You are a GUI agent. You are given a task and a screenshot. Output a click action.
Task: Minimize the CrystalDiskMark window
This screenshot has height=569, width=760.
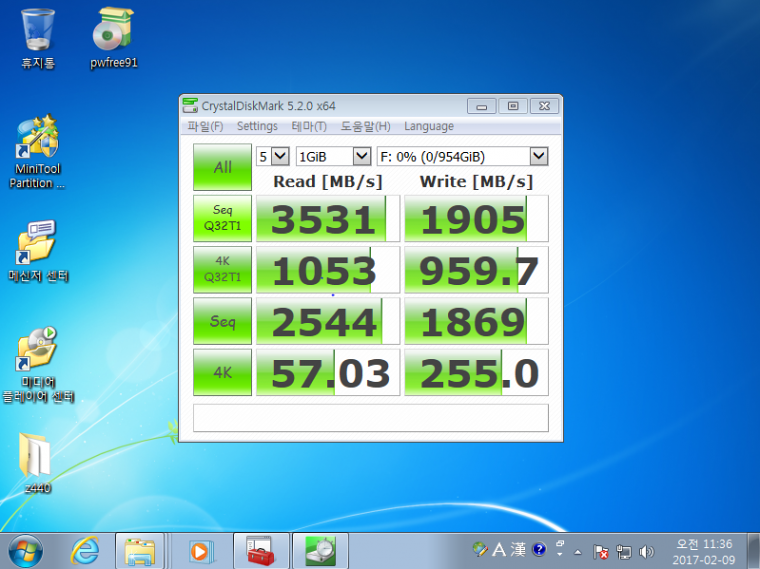coord(481,106)
